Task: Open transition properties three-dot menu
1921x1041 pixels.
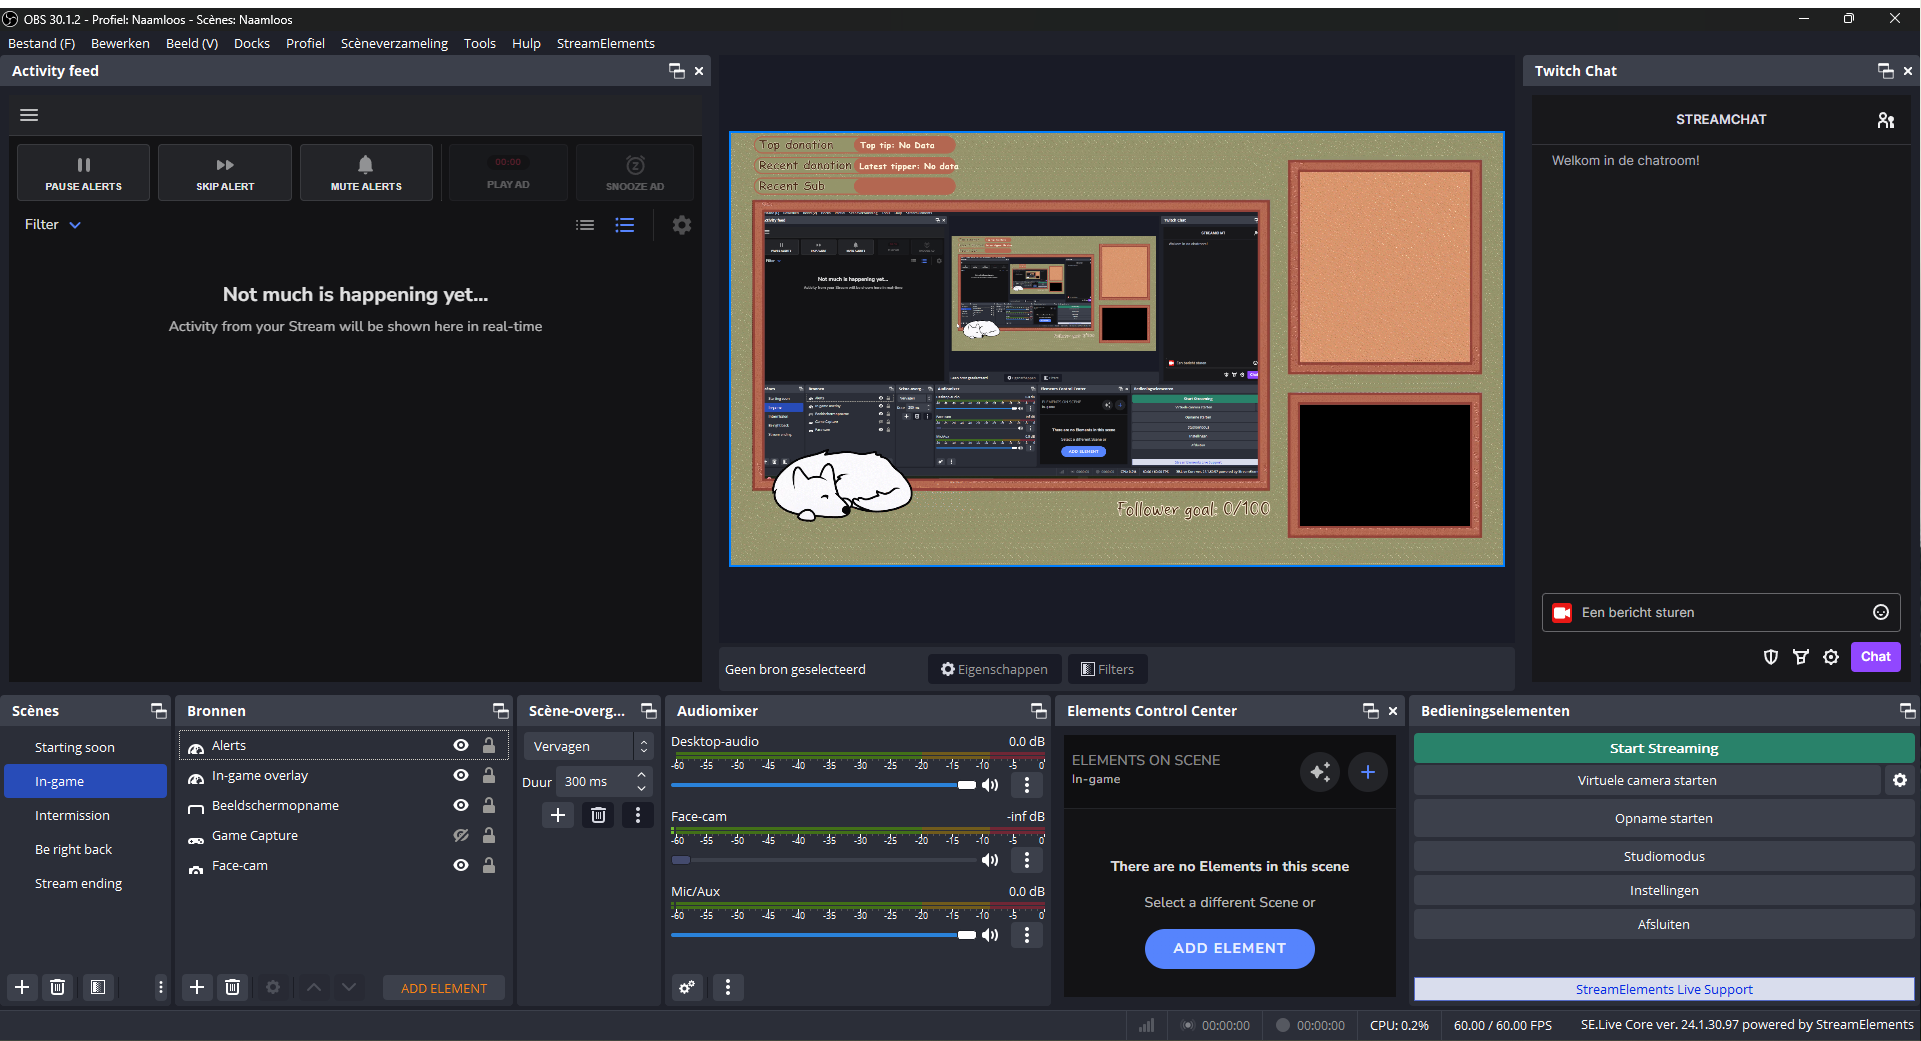Action: point(638,815)
